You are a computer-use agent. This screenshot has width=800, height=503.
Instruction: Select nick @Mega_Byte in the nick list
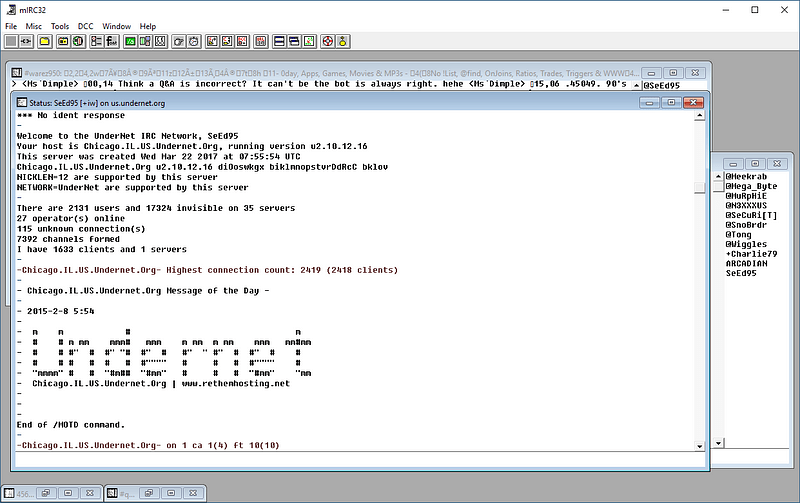coord(751,186)
